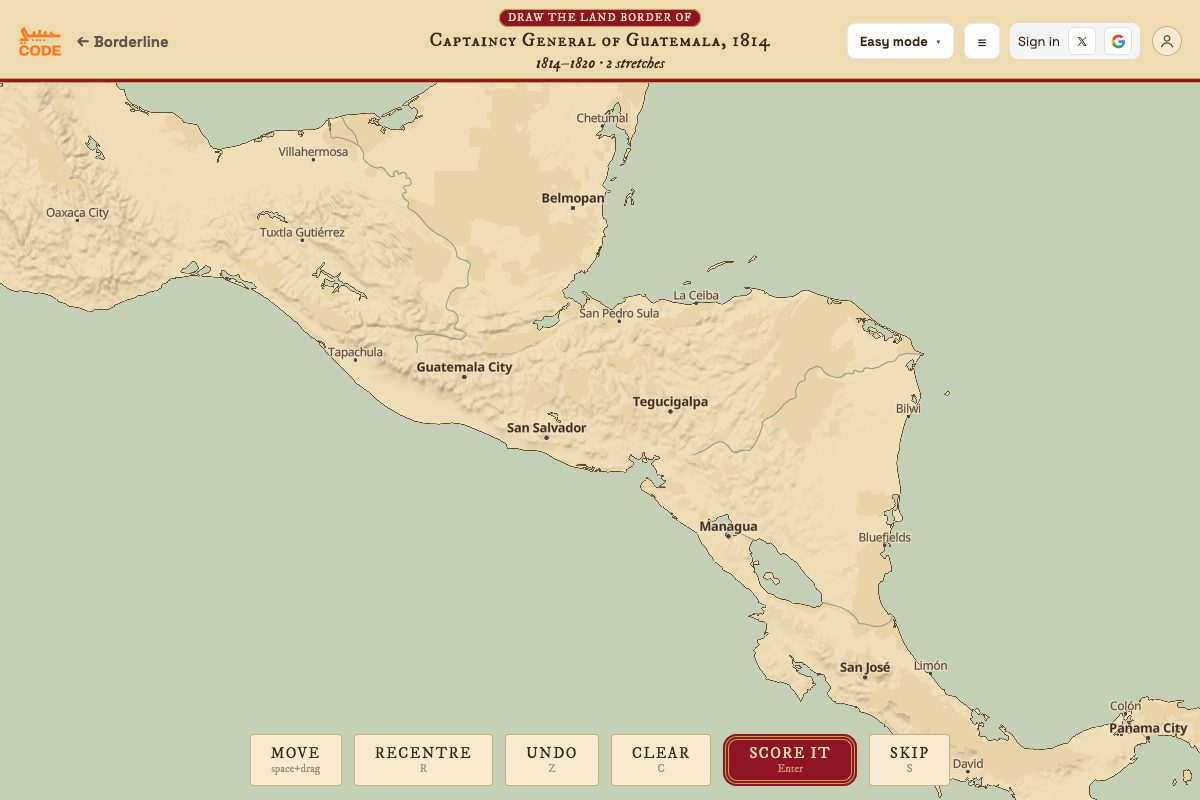Click the orange CODE logo
This screenshot has height=800, width=1200.
40,41
